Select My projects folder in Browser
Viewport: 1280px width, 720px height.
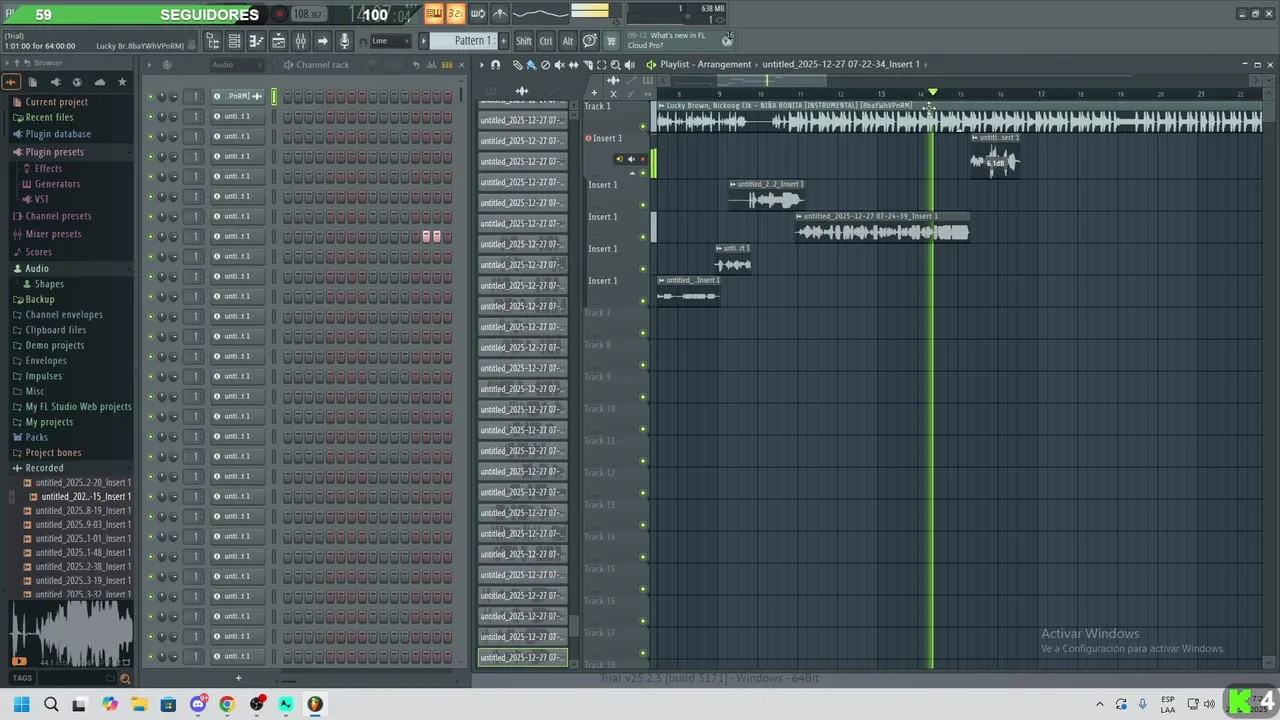(x=49, y=422)
